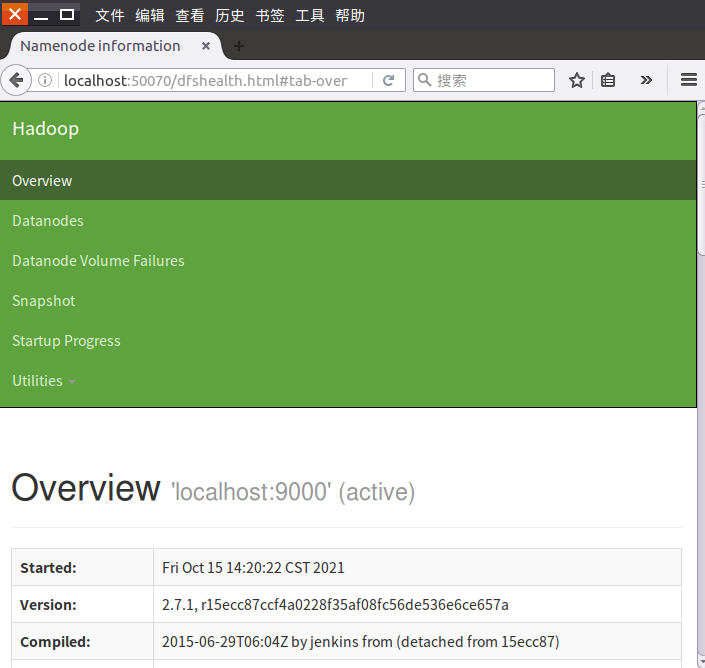Open a new tab with the plus button
This screenshot has width=705, height=668.
[x=239, y=46]
